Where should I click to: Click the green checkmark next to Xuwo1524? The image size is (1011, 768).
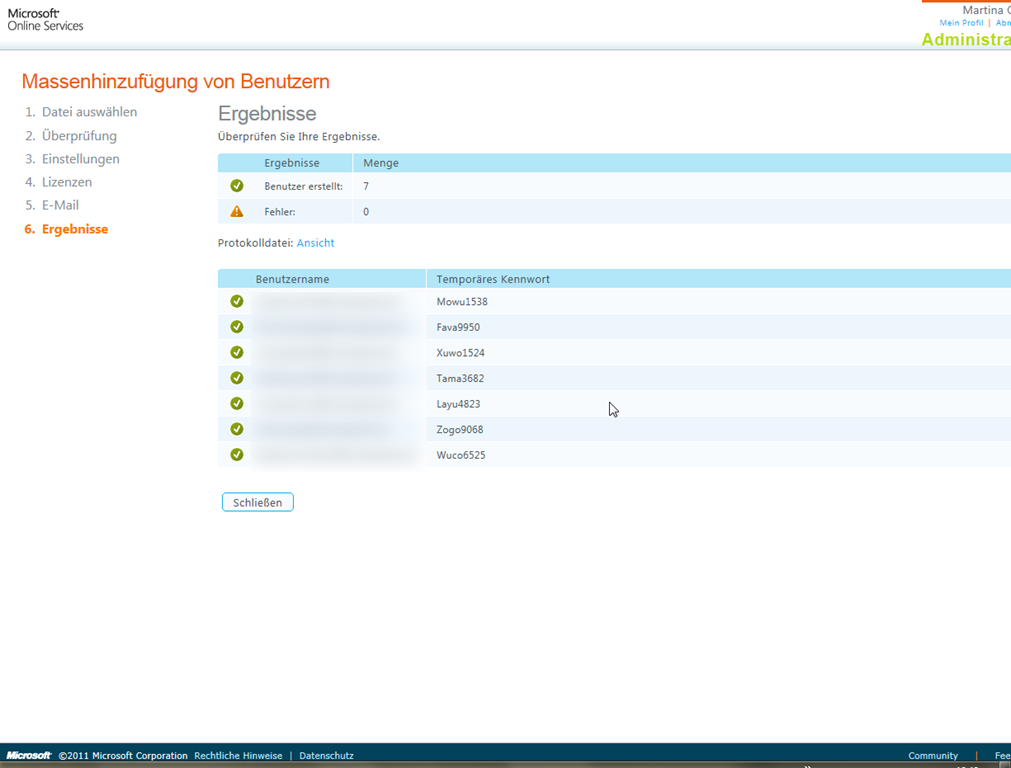(x=237, y=353)
